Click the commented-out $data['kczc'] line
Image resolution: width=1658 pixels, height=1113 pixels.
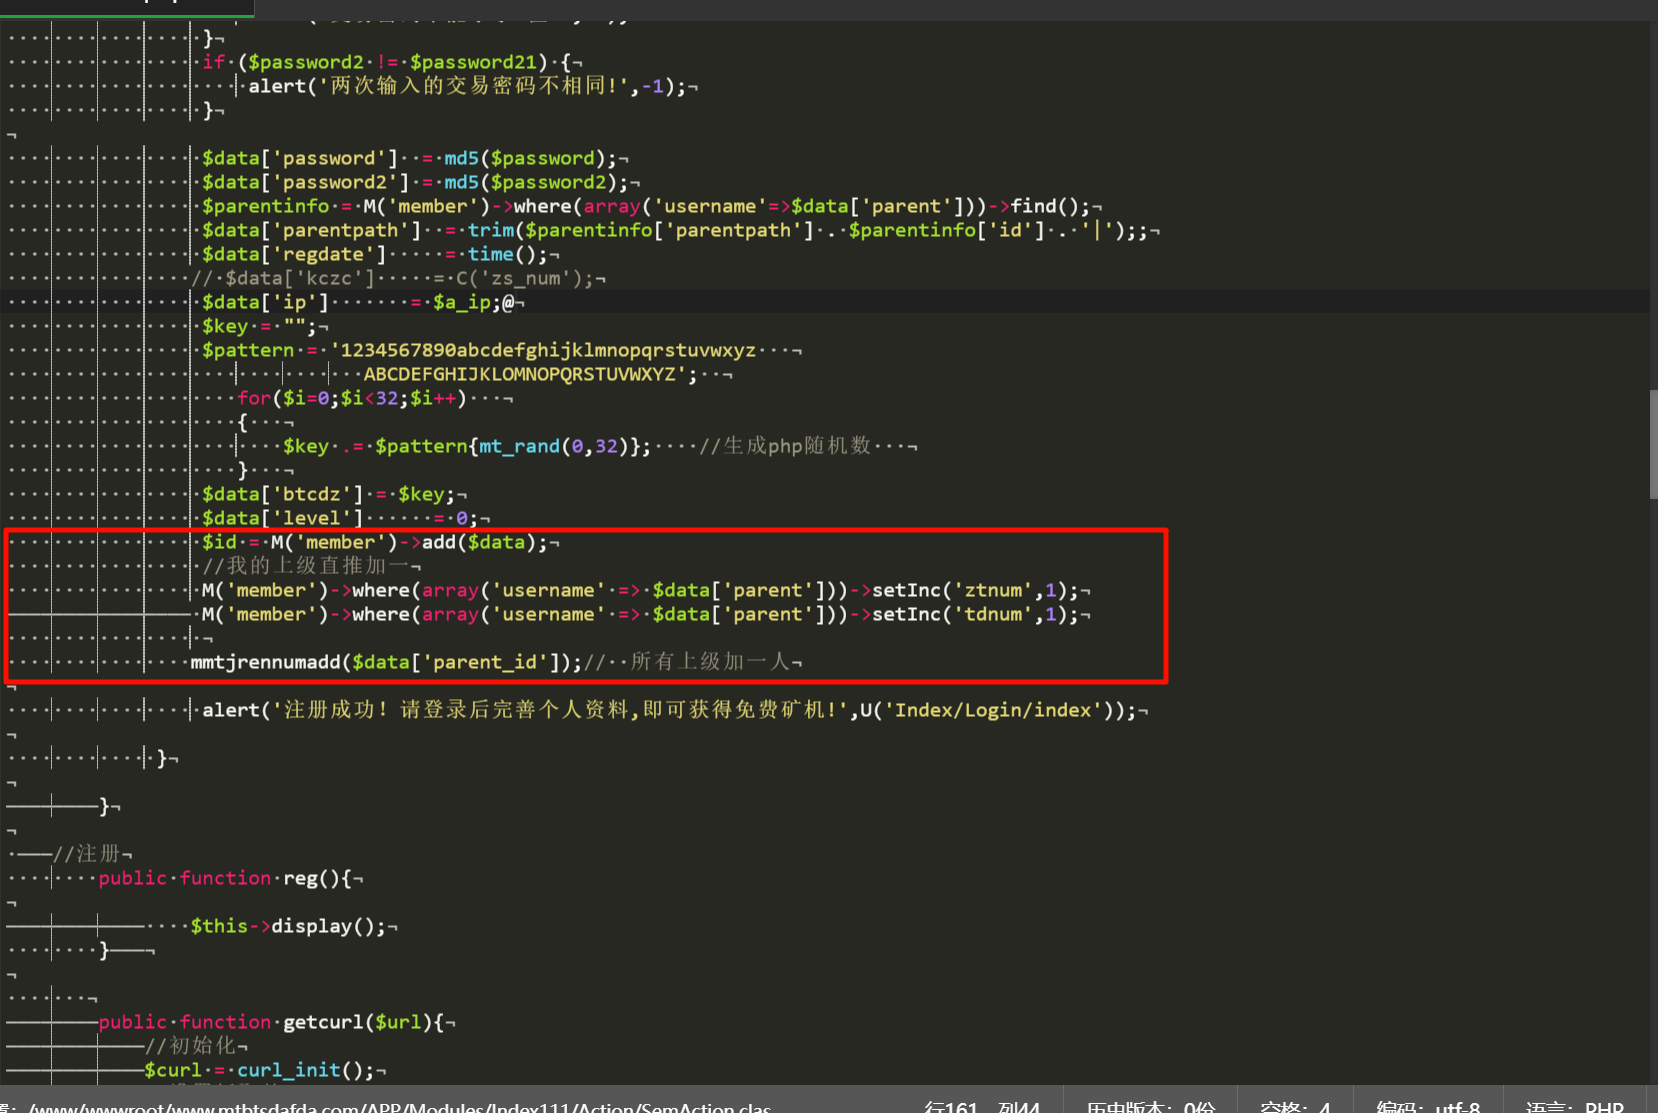click(x=400, y=278)
